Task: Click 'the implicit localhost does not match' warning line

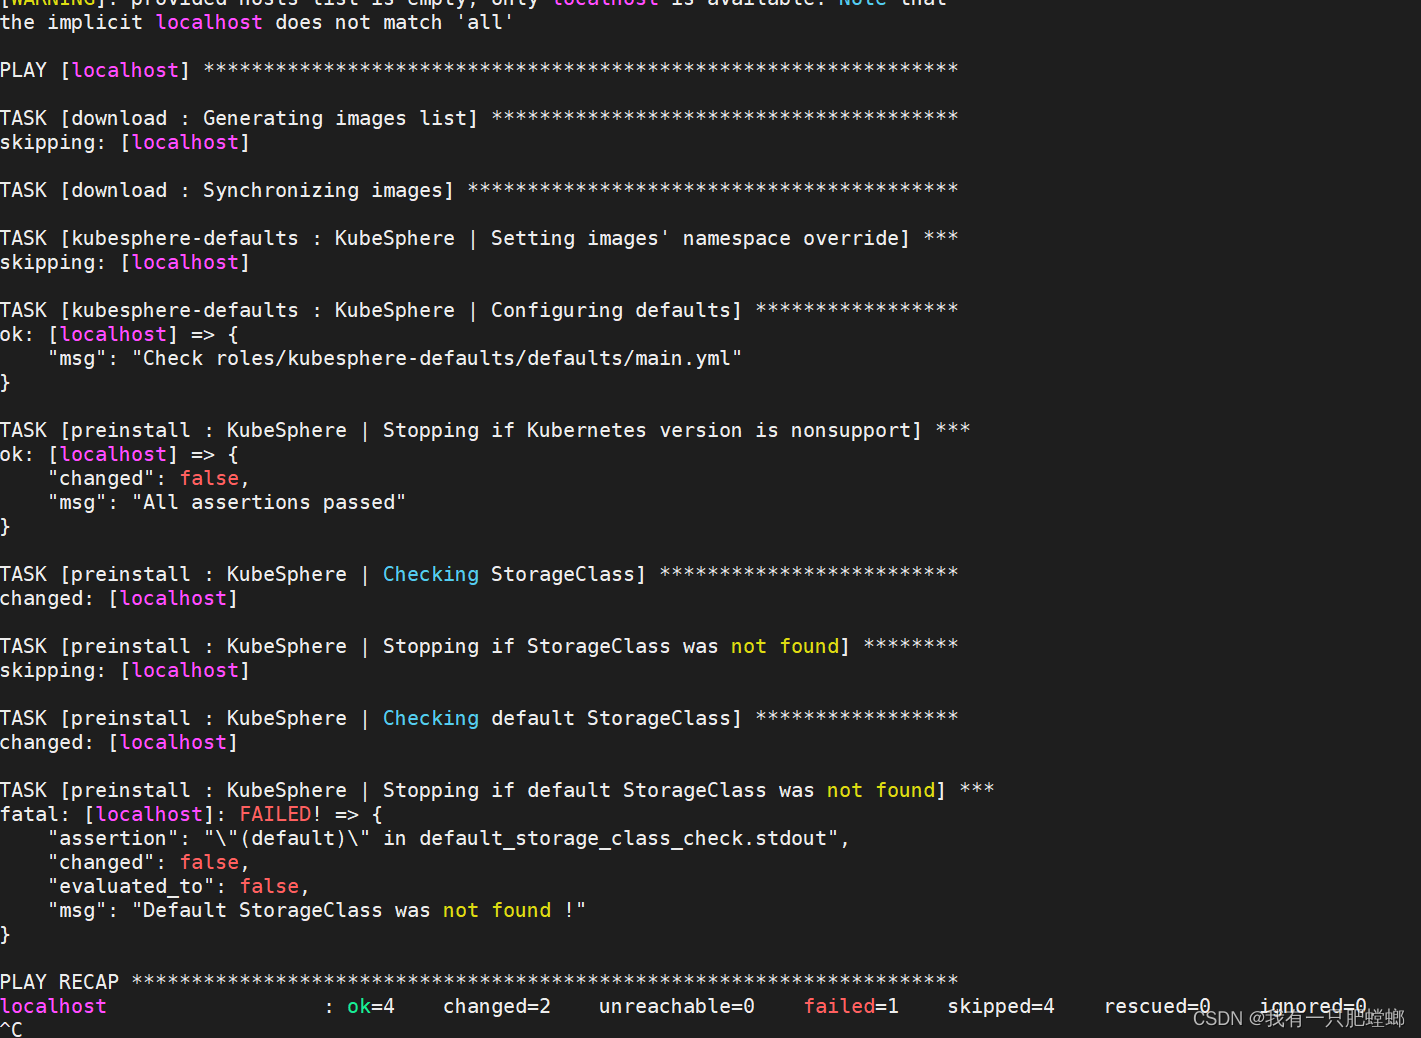Action: tap(257, 22)
